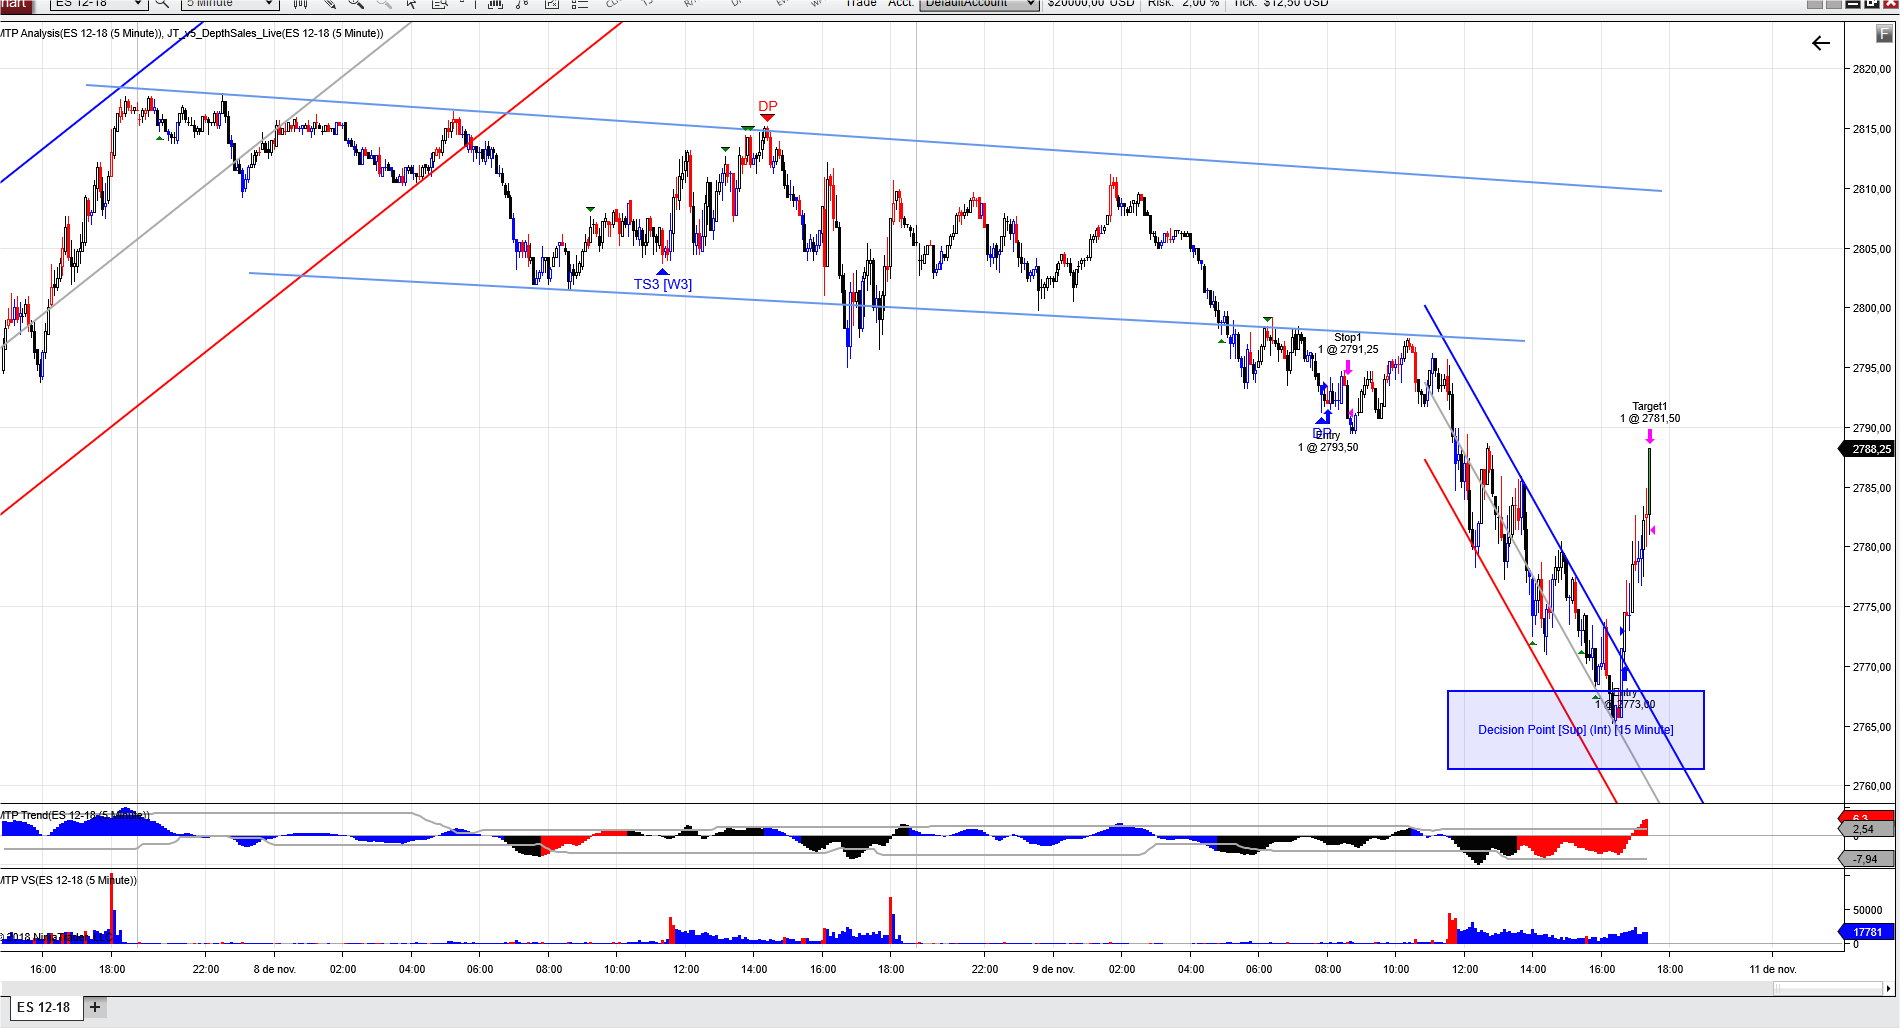Screen dimensions: 1900x1028
Task: Click the left arrow near the price axis
Action: click(1820, 43)
